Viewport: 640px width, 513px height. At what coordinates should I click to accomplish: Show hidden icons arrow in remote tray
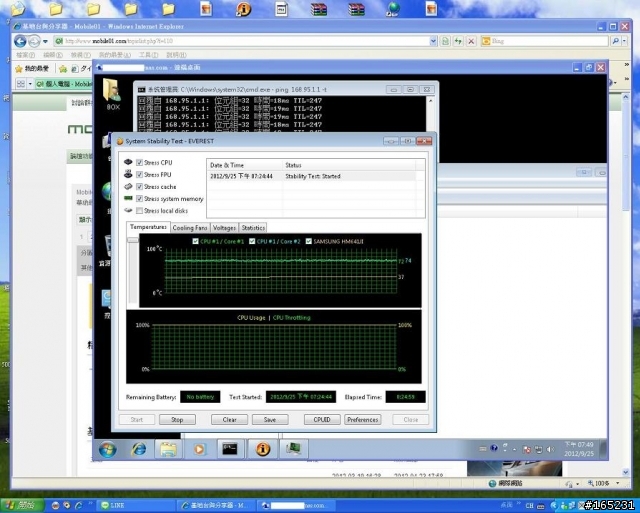pyautogui.click(x=515, y=450)
